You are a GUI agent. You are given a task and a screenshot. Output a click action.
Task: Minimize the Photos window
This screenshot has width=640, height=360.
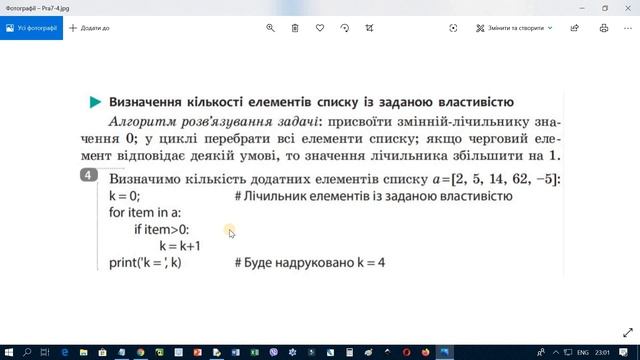point(582,8)
